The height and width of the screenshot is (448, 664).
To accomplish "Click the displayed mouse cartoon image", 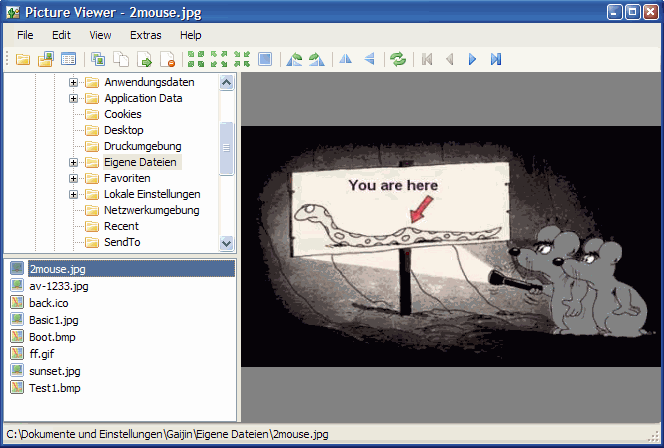I will [451, 246].
